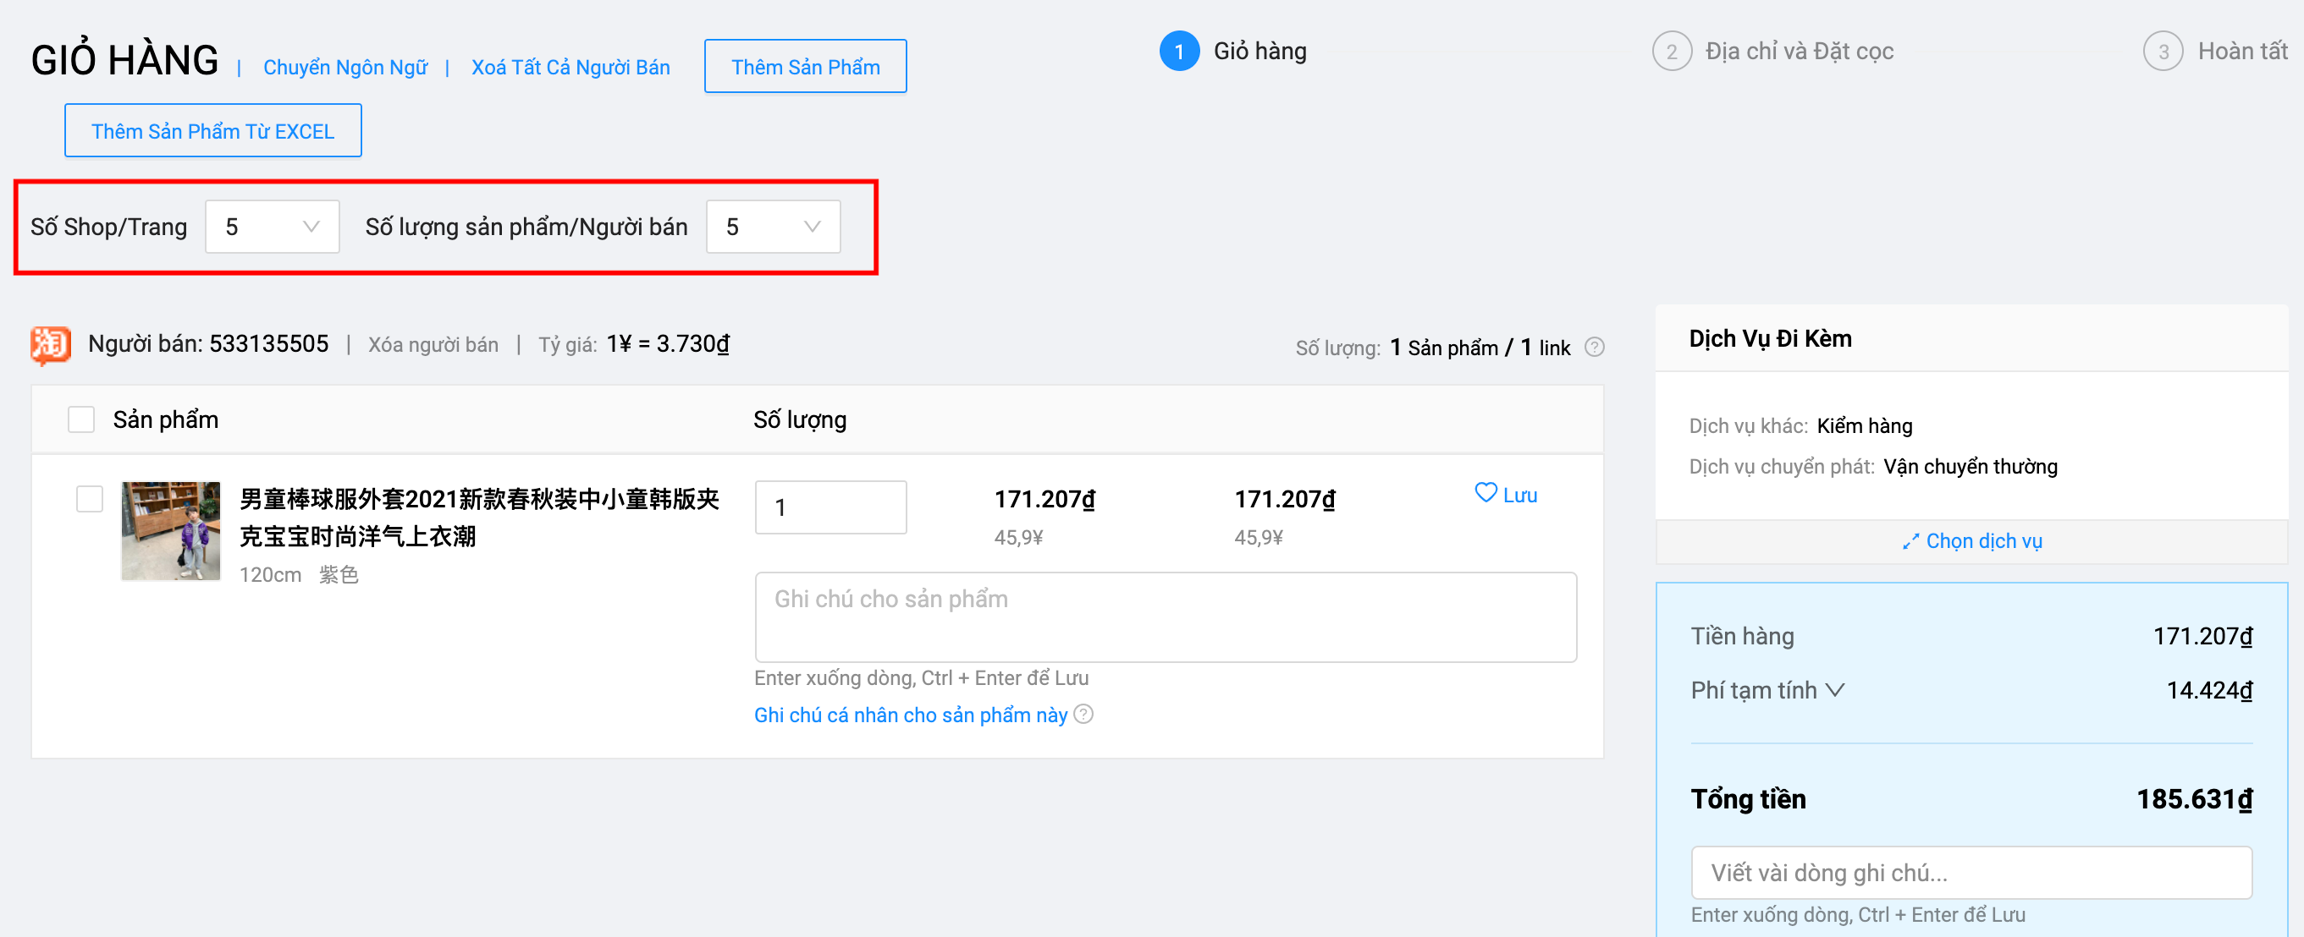Check the select-all Sản phẩm checkbox
This screenshot has width=2304, height=937.
coord(81,420)
